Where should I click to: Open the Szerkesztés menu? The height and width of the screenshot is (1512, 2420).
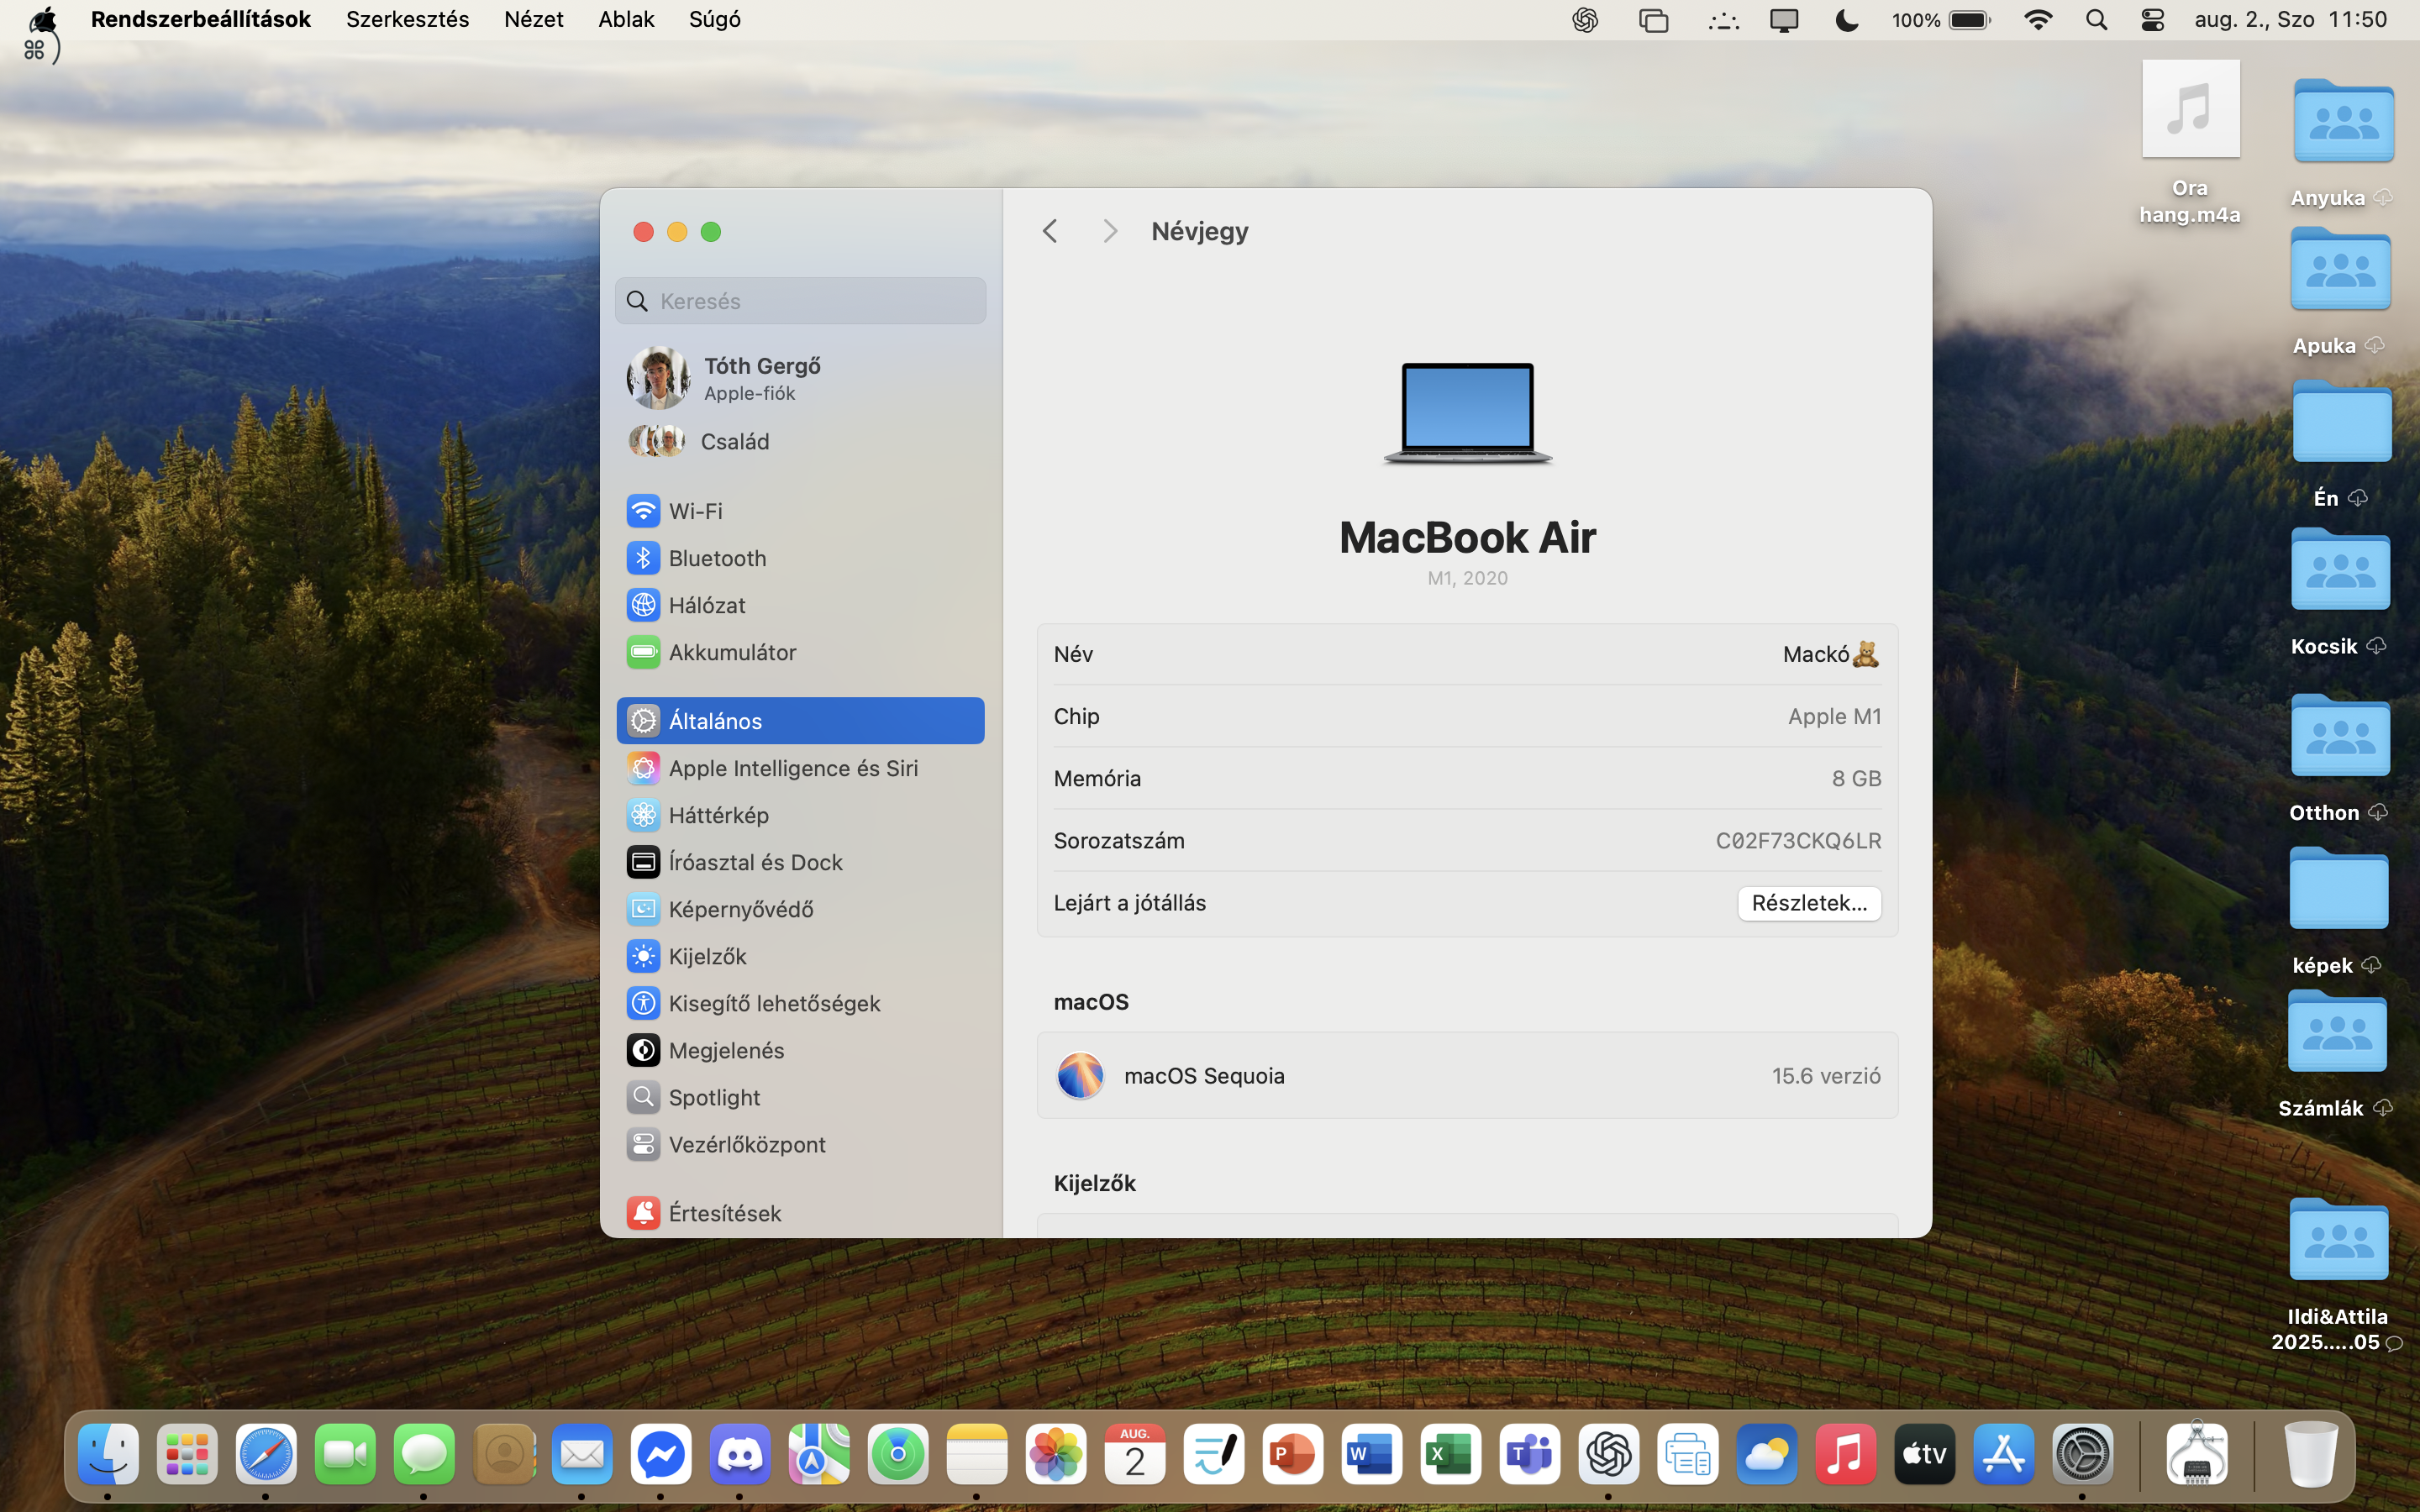[x=407, y=20]
